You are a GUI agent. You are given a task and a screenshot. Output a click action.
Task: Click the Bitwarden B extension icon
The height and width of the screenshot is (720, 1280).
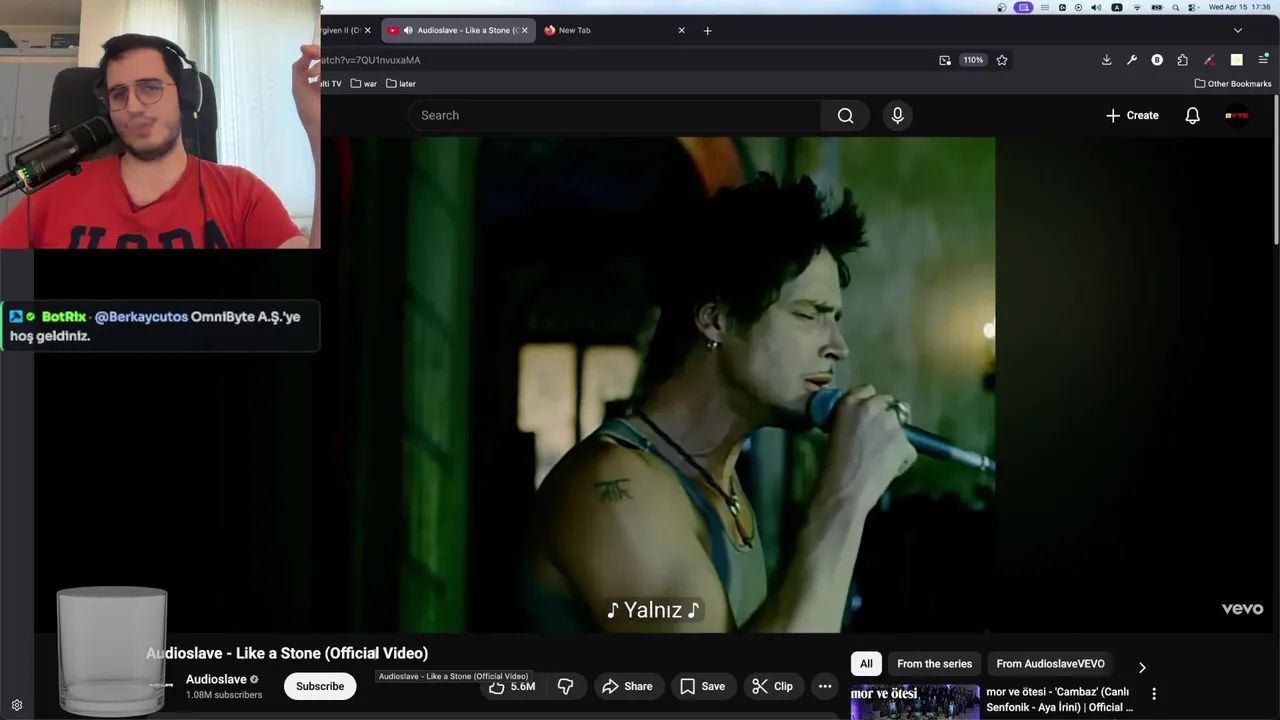pos(1157,60)
